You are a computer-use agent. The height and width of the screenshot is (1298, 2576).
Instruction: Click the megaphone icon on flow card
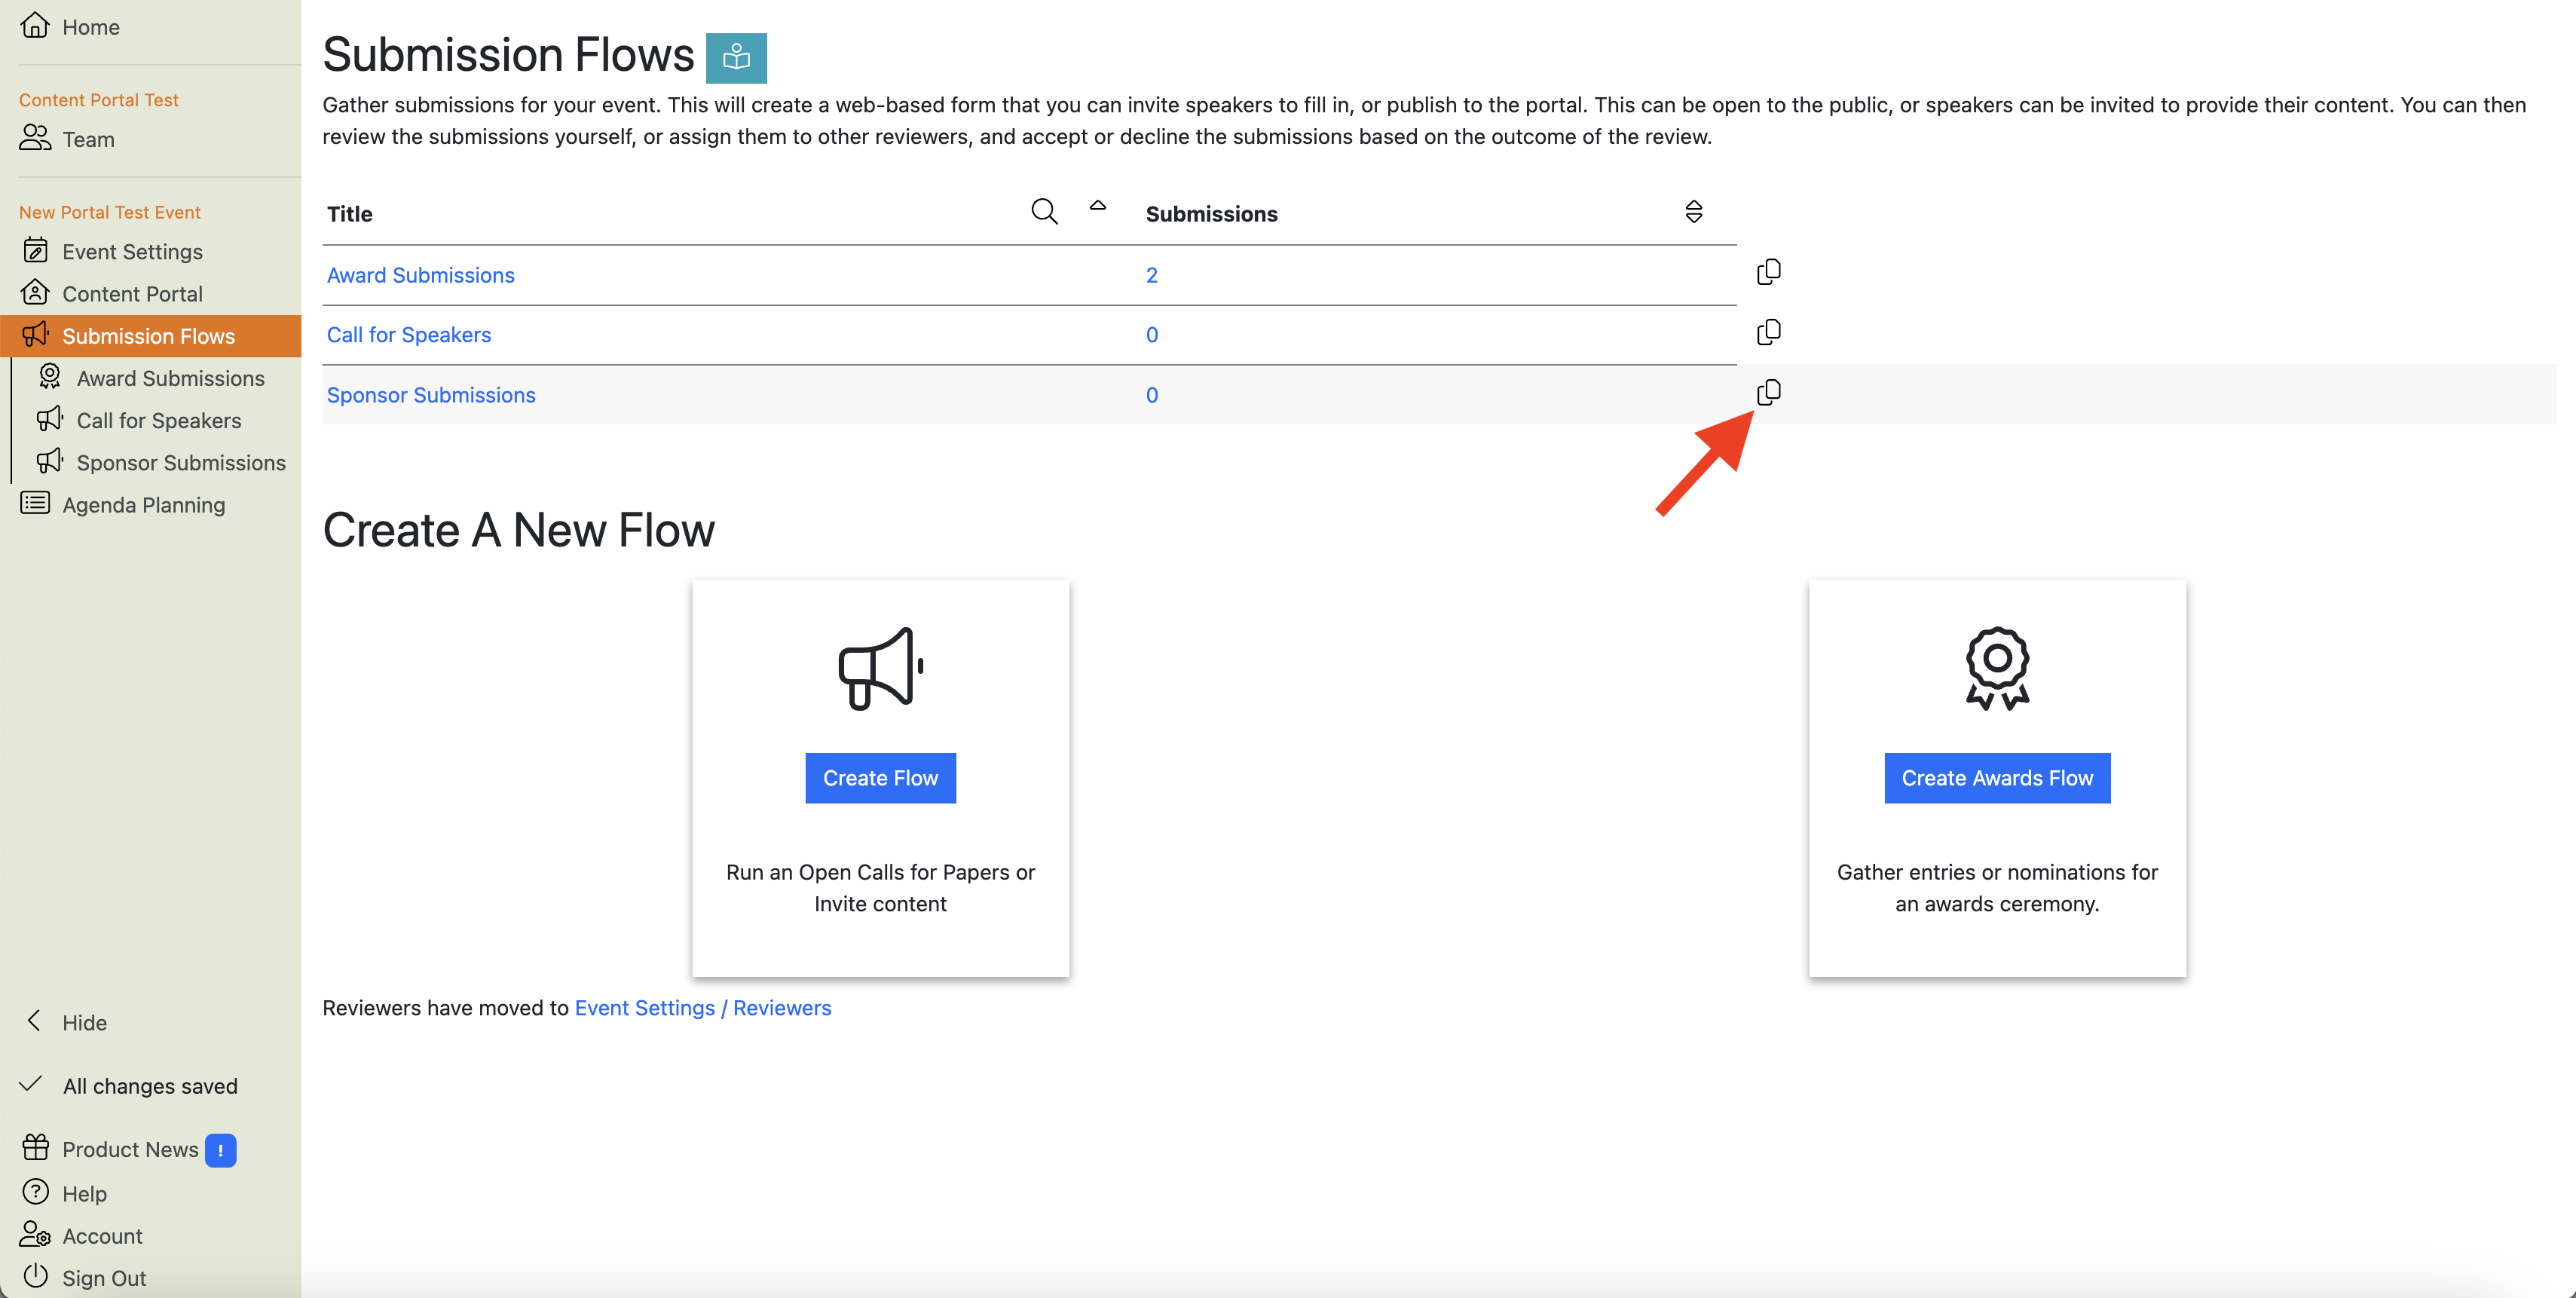880,668
